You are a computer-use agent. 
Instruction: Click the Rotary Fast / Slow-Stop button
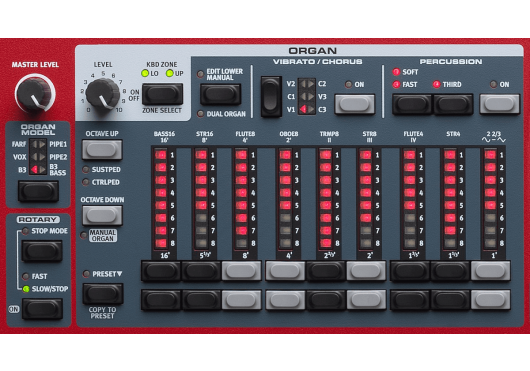[x=42, y=309]
